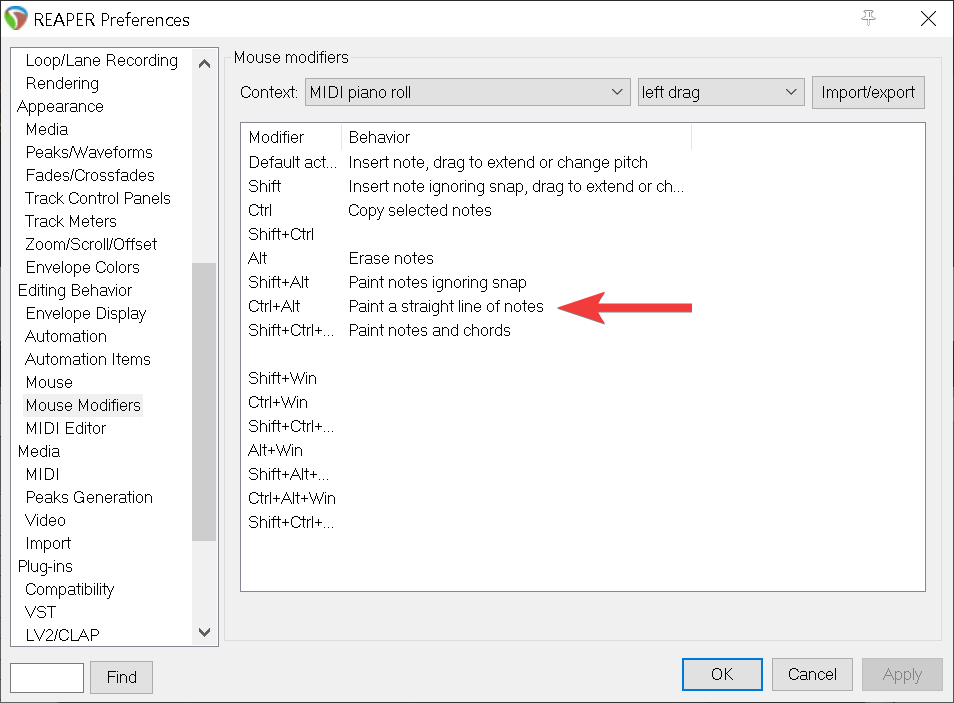The height and width of the screenshot is (703, 954).
Task: Select Mouse Modifiers in sidebar
Action: (x=83, y=405)
